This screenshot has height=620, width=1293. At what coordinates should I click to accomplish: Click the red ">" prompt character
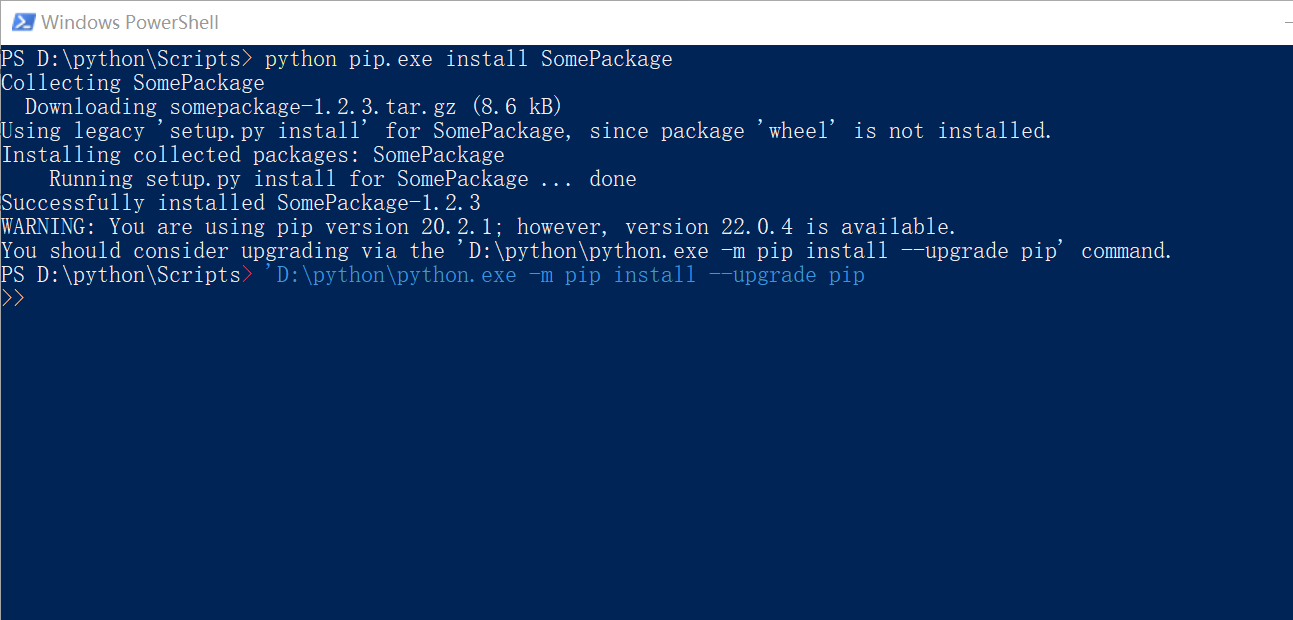click(245, 274)
